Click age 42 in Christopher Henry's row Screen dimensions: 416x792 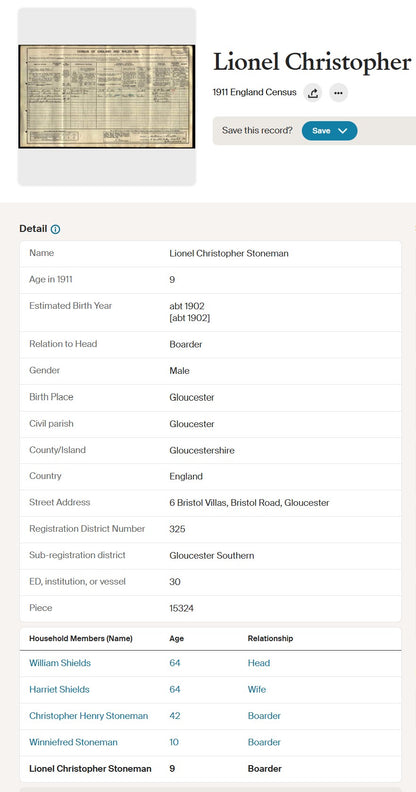(175, 716)
